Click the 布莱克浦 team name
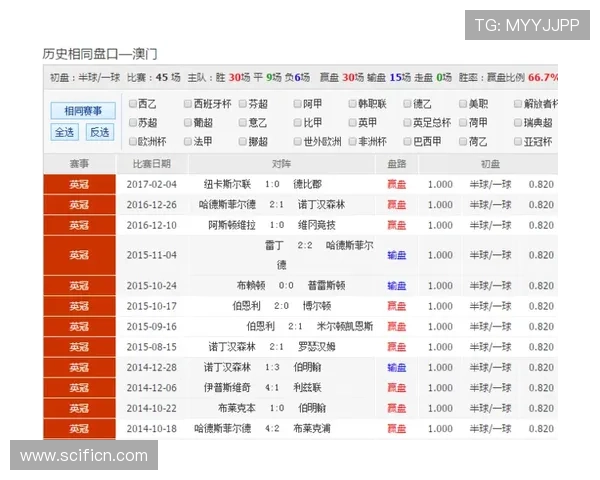Screen dimensions: 600x480 [312, 428]
